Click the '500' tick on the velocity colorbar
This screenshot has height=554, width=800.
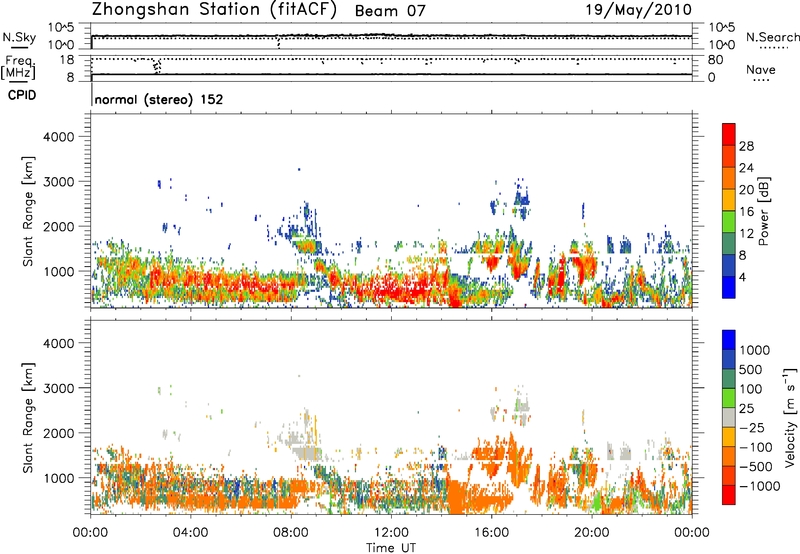coord(752,370)
